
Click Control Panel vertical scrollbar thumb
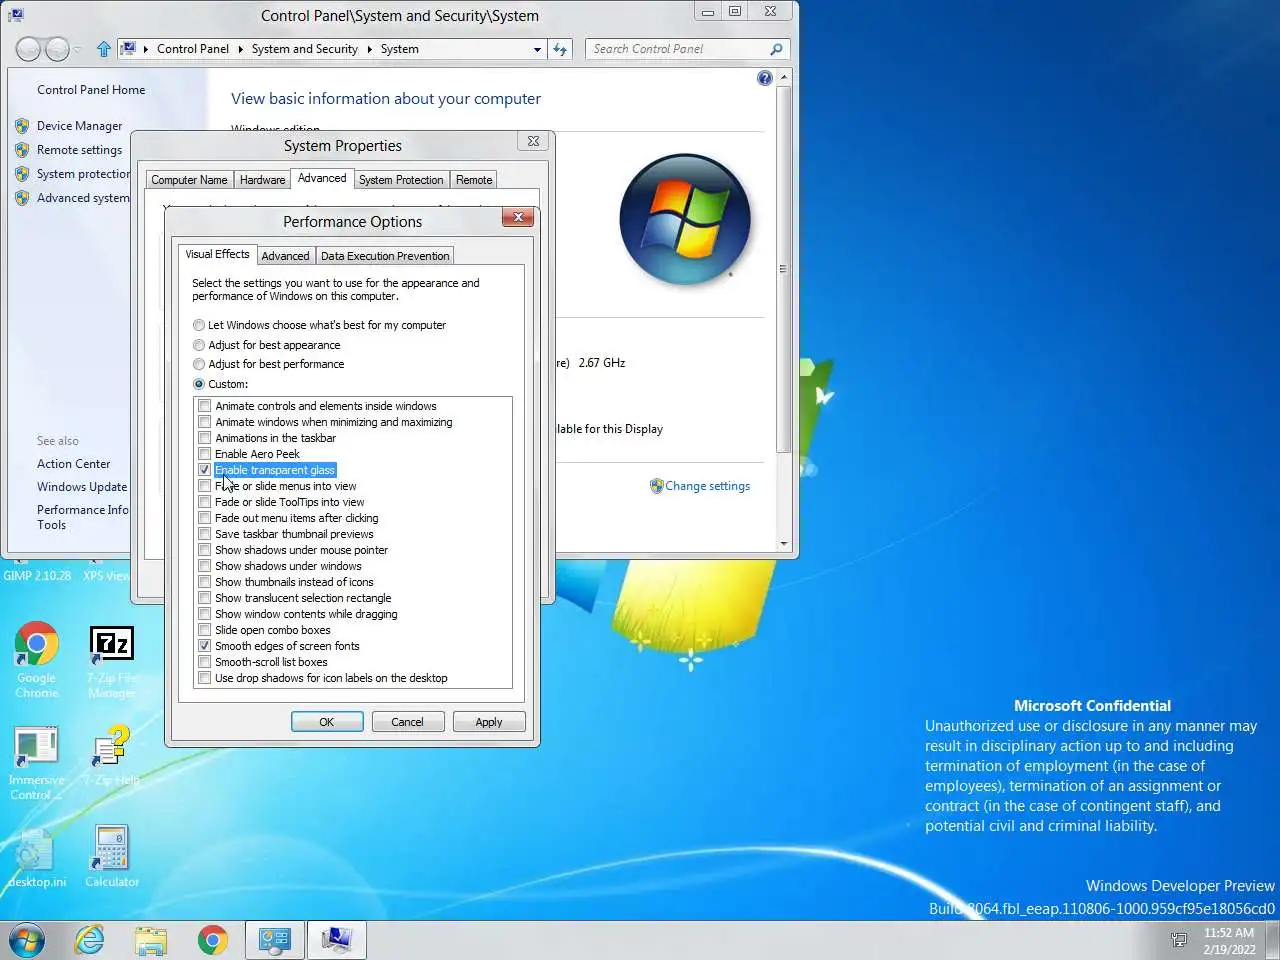coord(784,268)
